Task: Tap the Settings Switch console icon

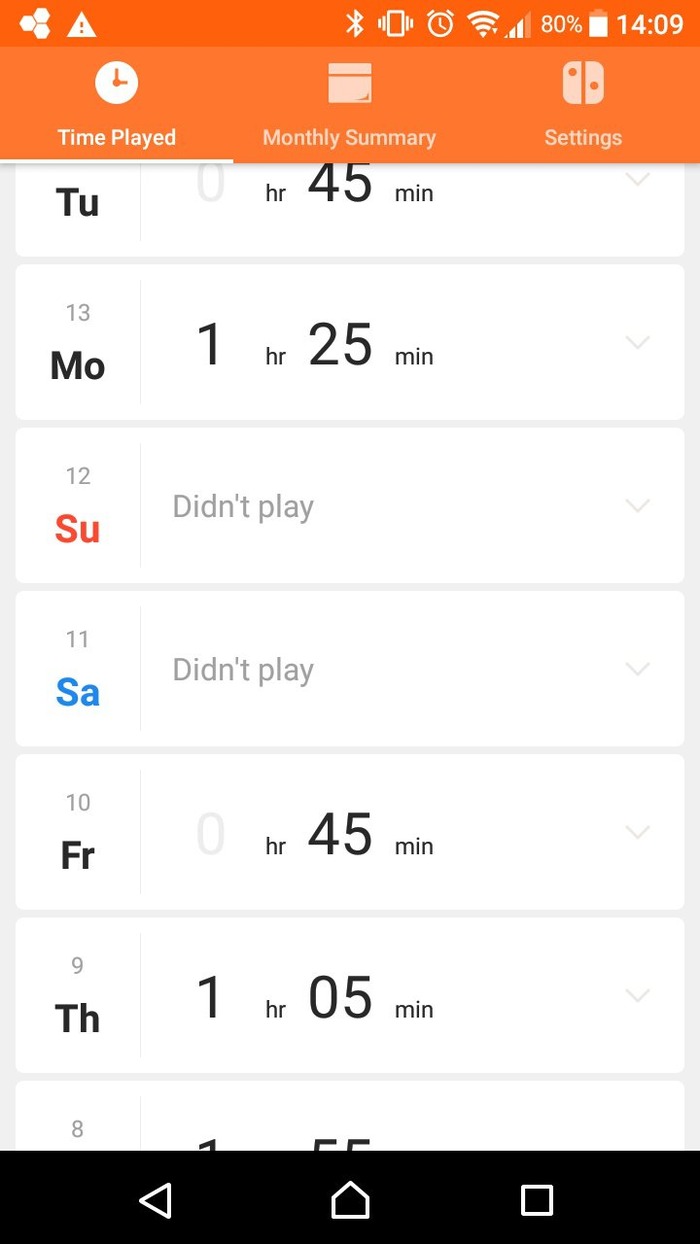Action: pos(583,83)
